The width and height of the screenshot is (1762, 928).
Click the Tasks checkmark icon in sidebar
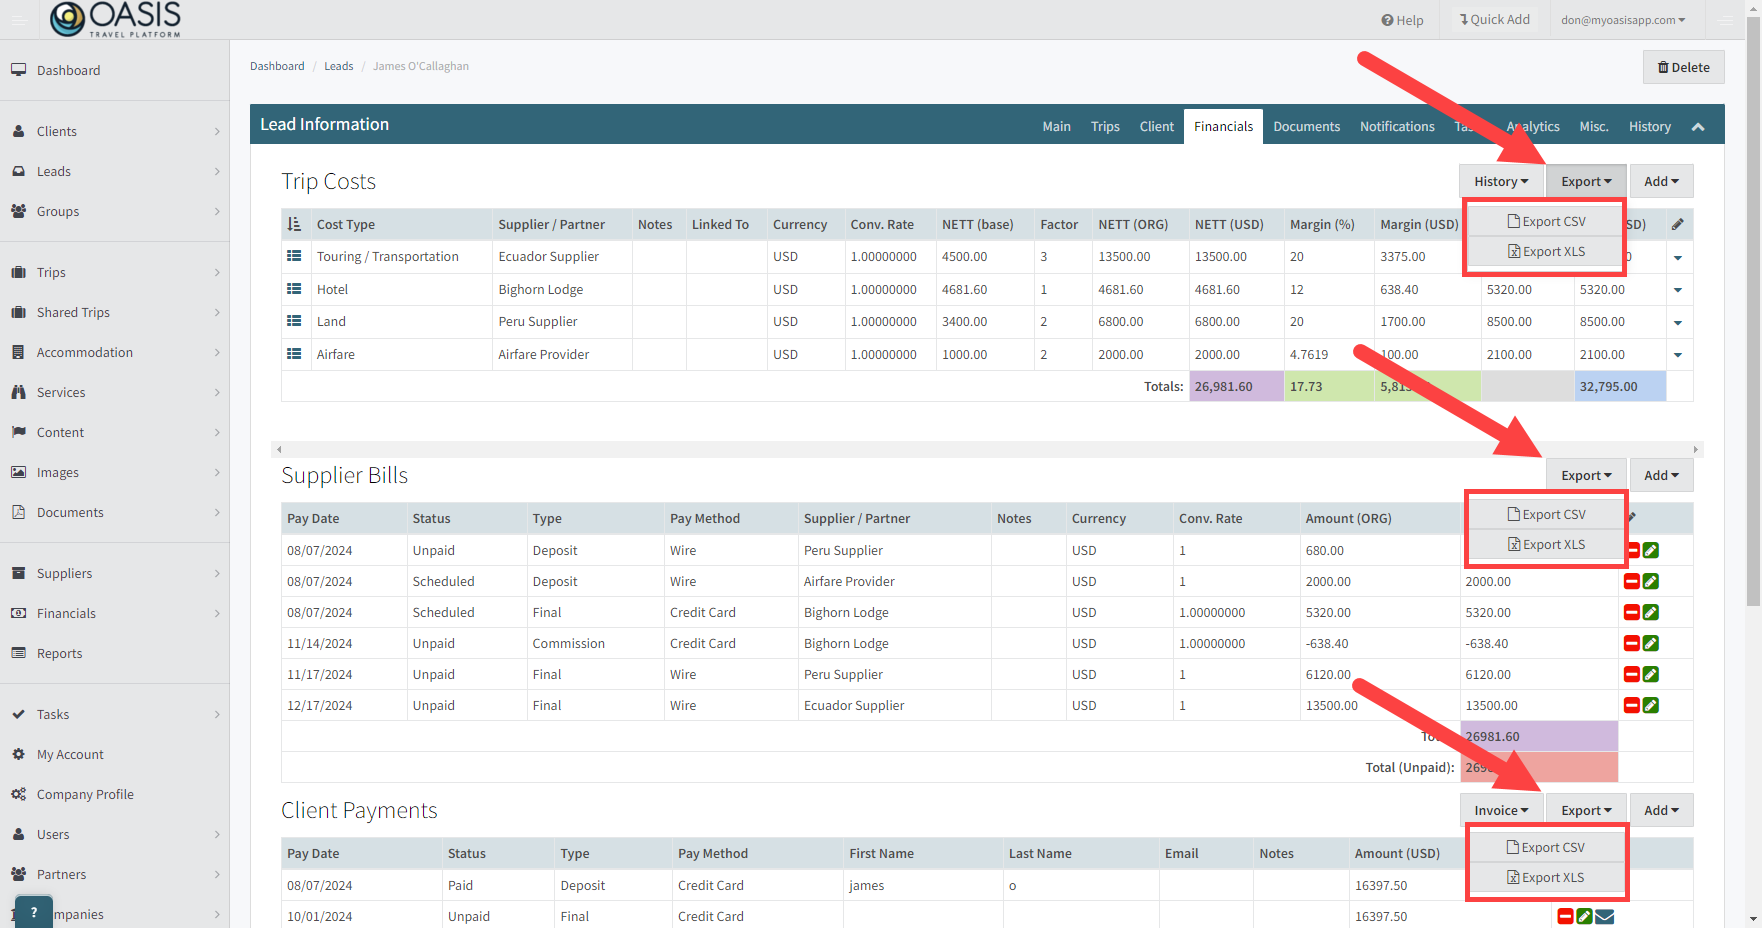[x=18, y=714]
